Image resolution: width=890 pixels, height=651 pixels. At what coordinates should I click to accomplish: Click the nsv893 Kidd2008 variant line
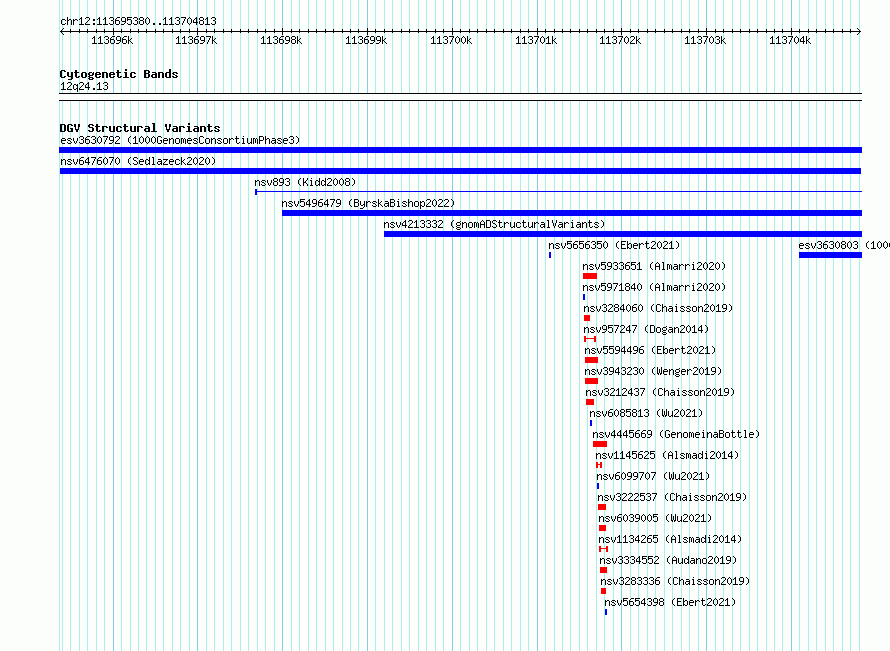(559, 192)
